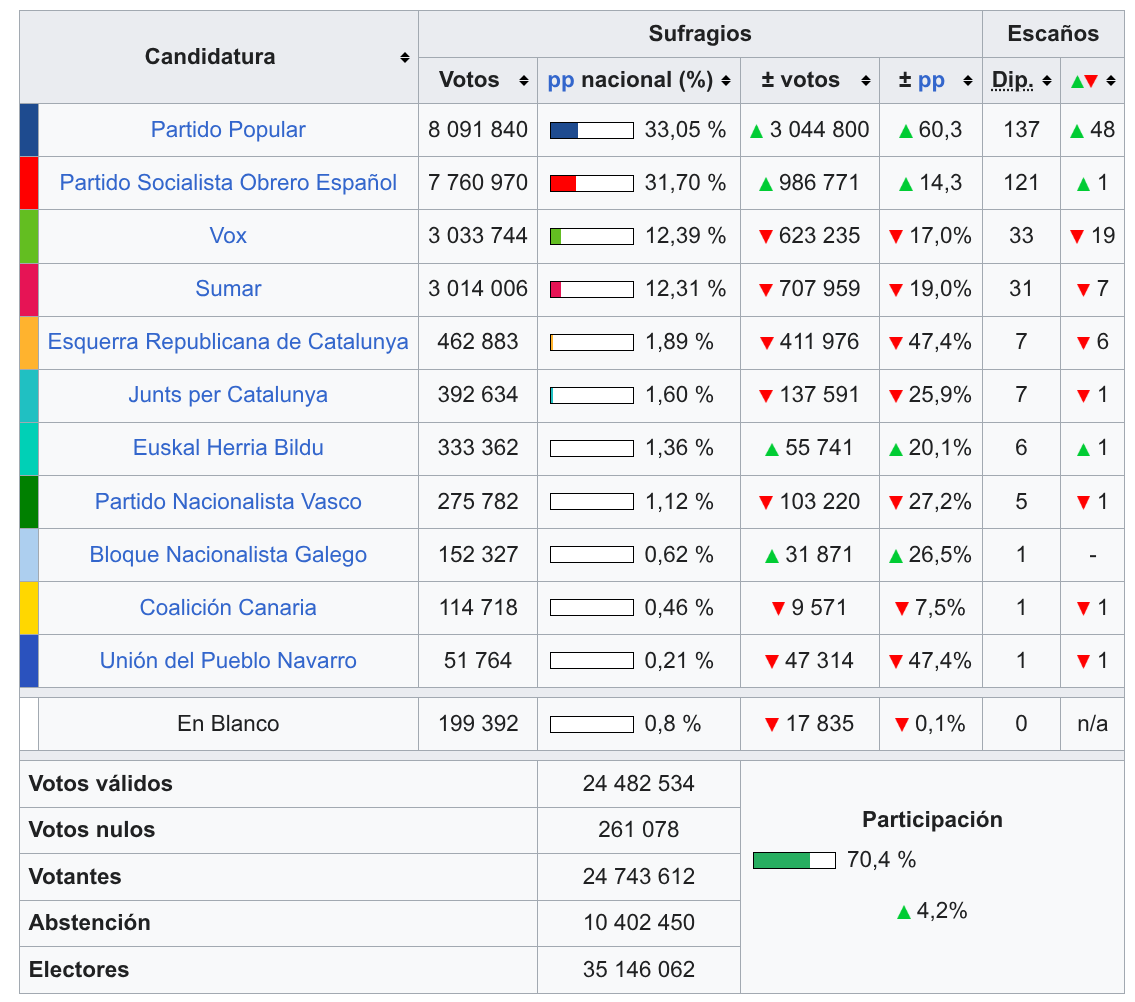The image size is (1135, 1002).
Task: Follow the Vox party link
Action: (x=228, y=236)
